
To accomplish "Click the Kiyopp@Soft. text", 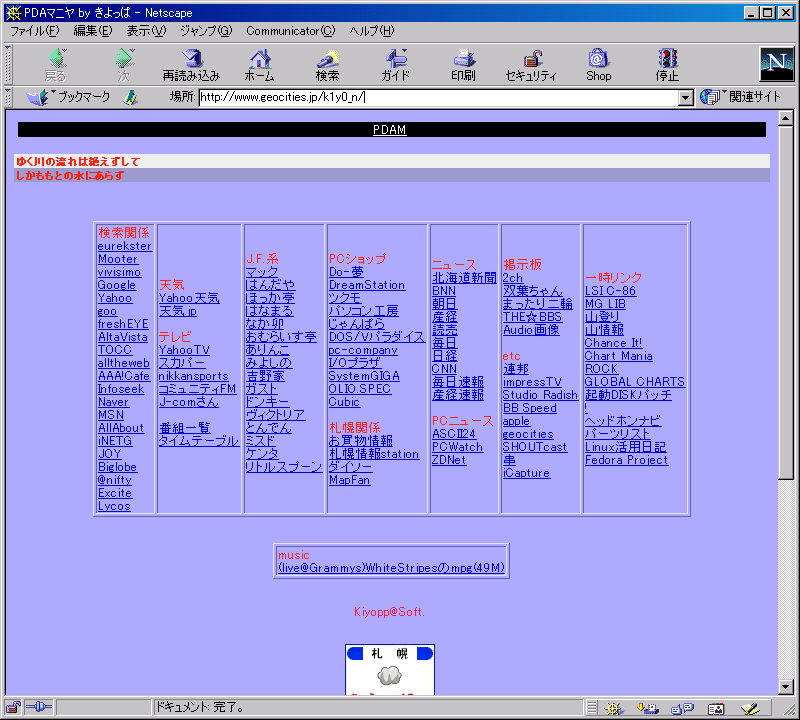I will pos(389,612).
